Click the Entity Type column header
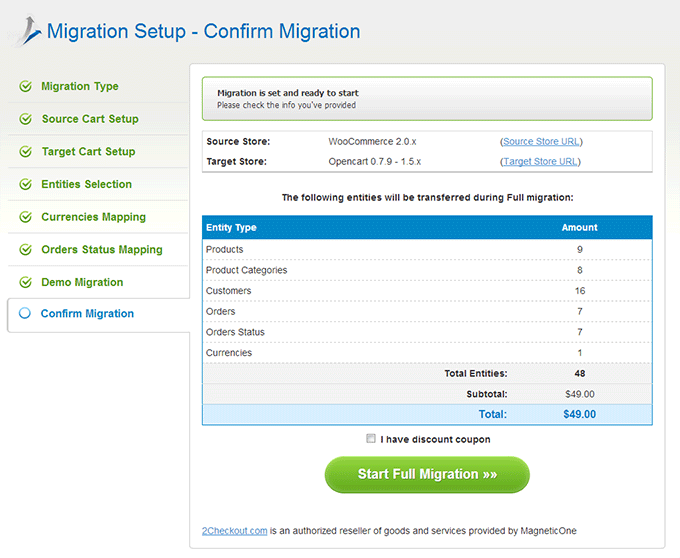This screenshot has height=558, width=680. pos(231,228)
